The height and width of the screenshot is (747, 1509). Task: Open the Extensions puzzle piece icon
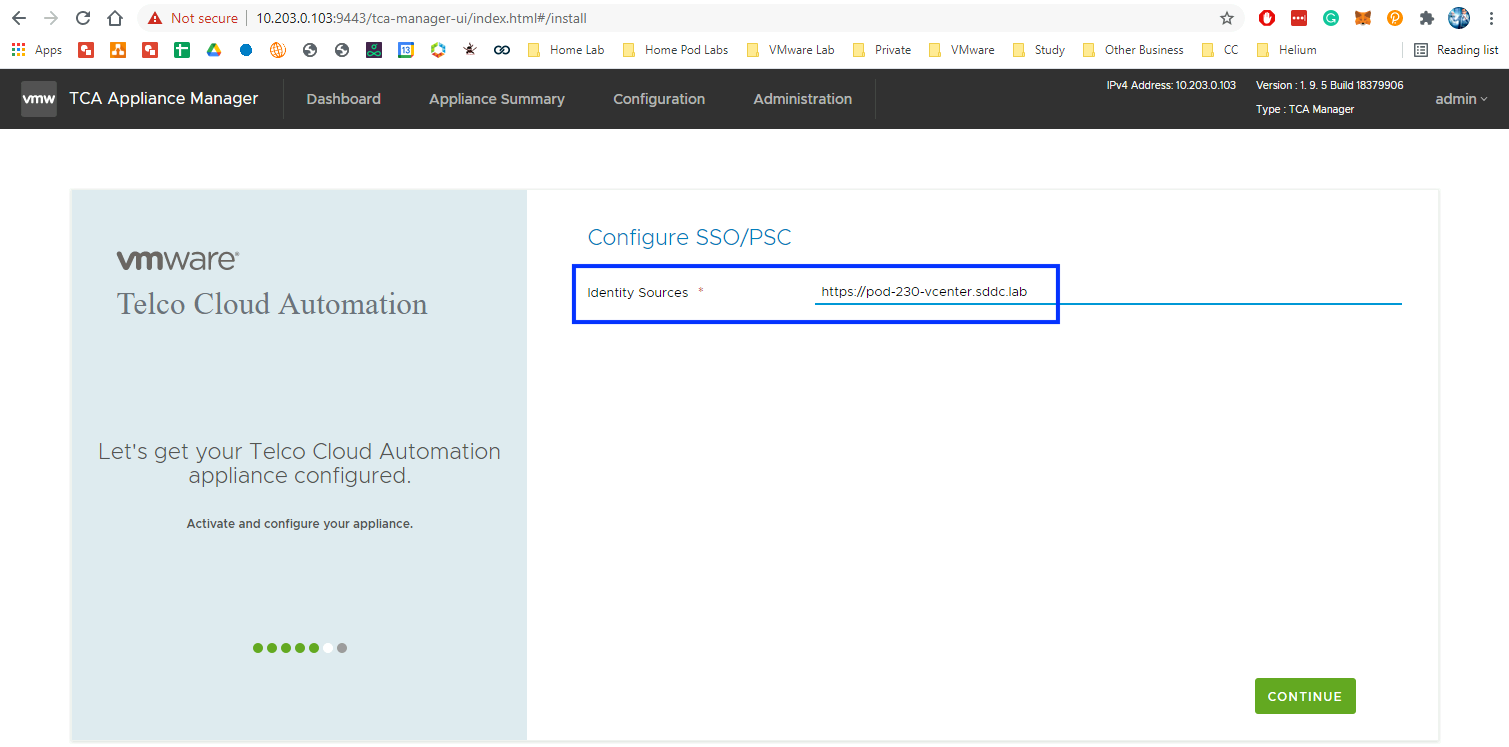click(1427, 18)
